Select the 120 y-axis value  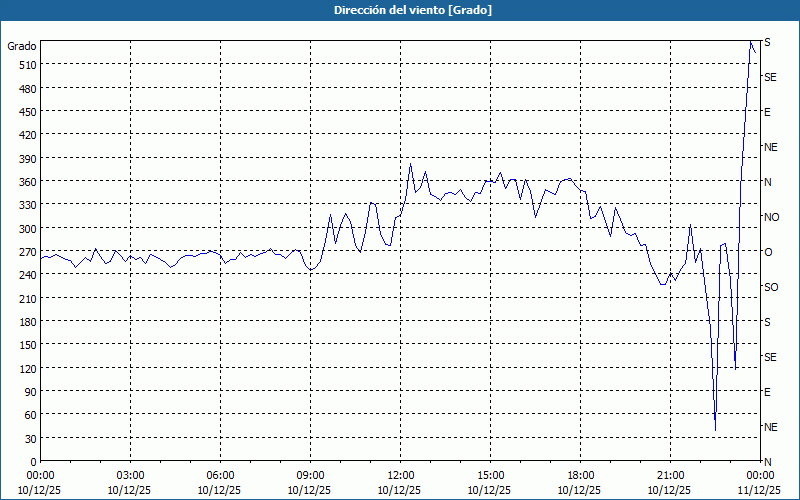(28, 368)
